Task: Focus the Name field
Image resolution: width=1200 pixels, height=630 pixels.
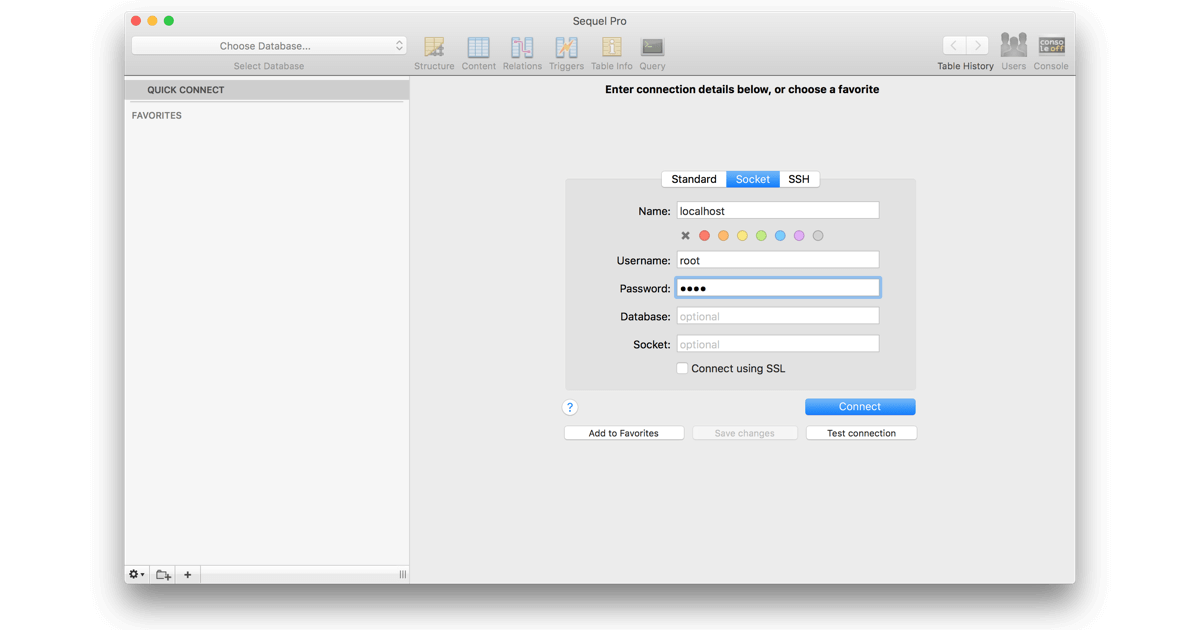Action: 778,211
